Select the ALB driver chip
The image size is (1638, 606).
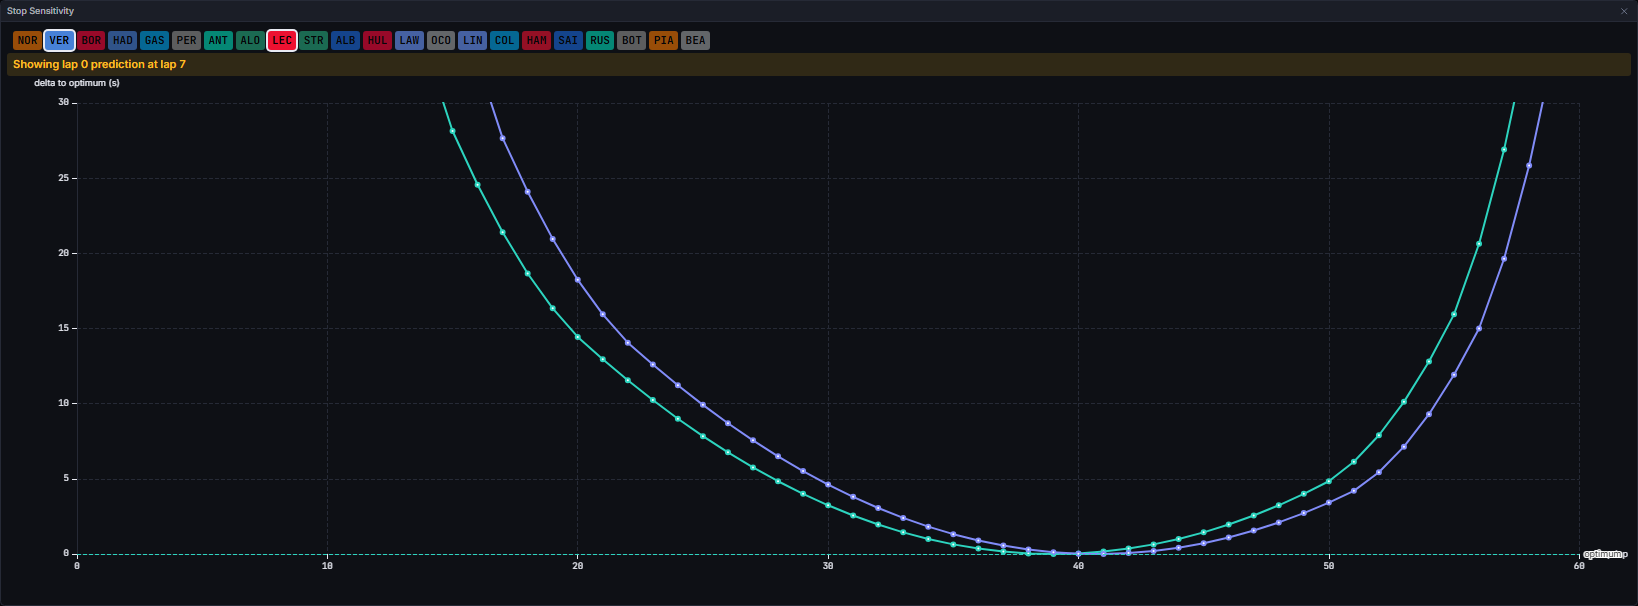pyautogui.click(x=345, y=41)
